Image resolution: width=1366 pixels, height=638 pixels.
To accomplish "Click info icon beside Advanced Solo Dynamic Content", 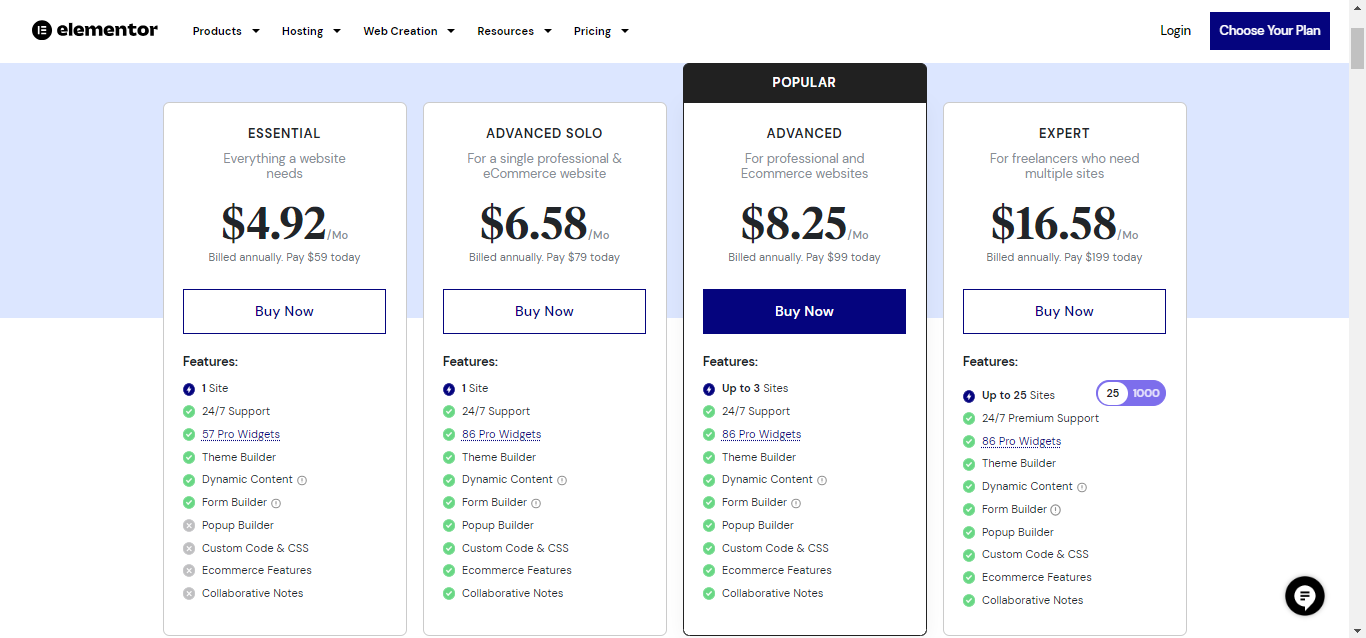I will pyautogui.click(x=562, y=480).
